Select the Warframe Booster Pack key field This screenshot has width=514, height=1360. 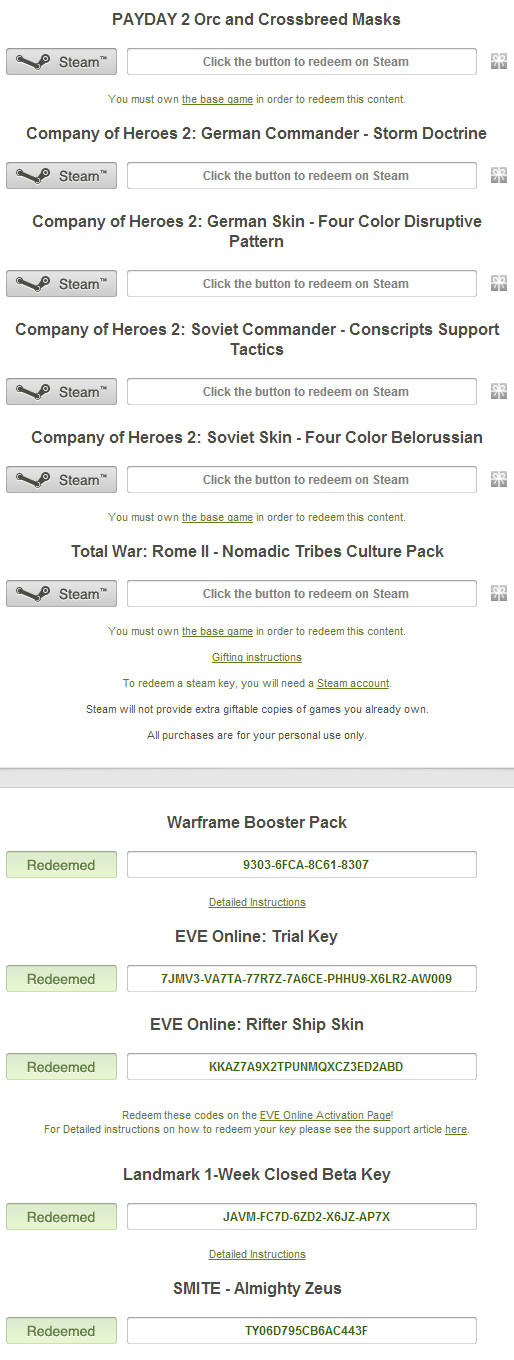click(302, 865)
